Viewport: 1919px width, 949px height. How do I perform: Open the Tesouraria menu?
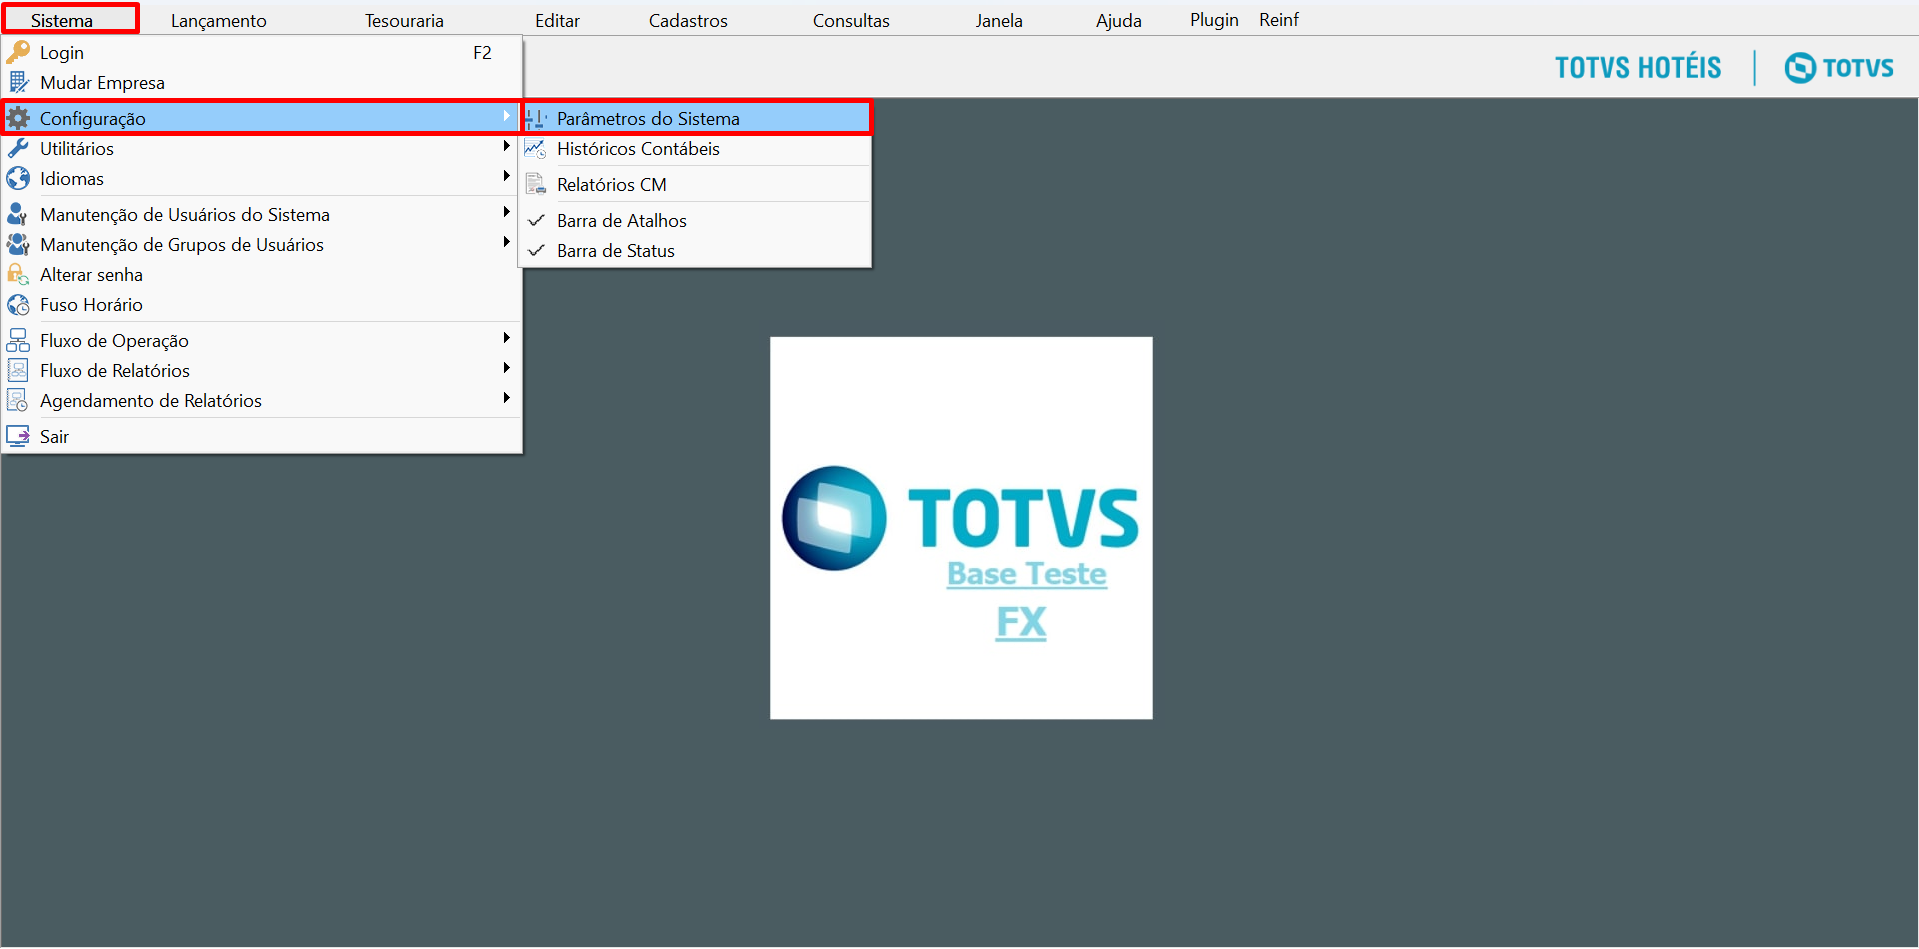(403, 19)
